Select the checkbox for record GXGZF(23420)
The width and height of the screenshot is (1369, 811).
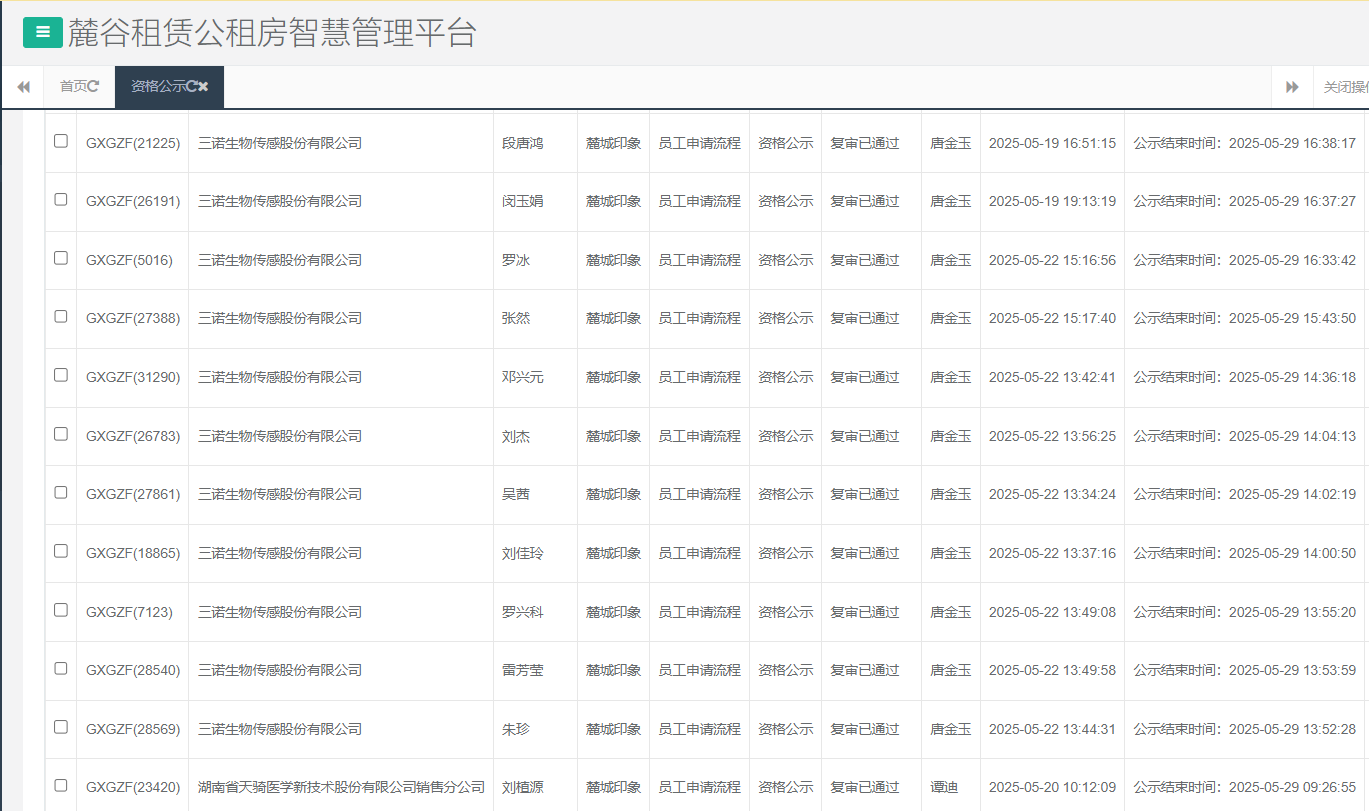point(60,787)
